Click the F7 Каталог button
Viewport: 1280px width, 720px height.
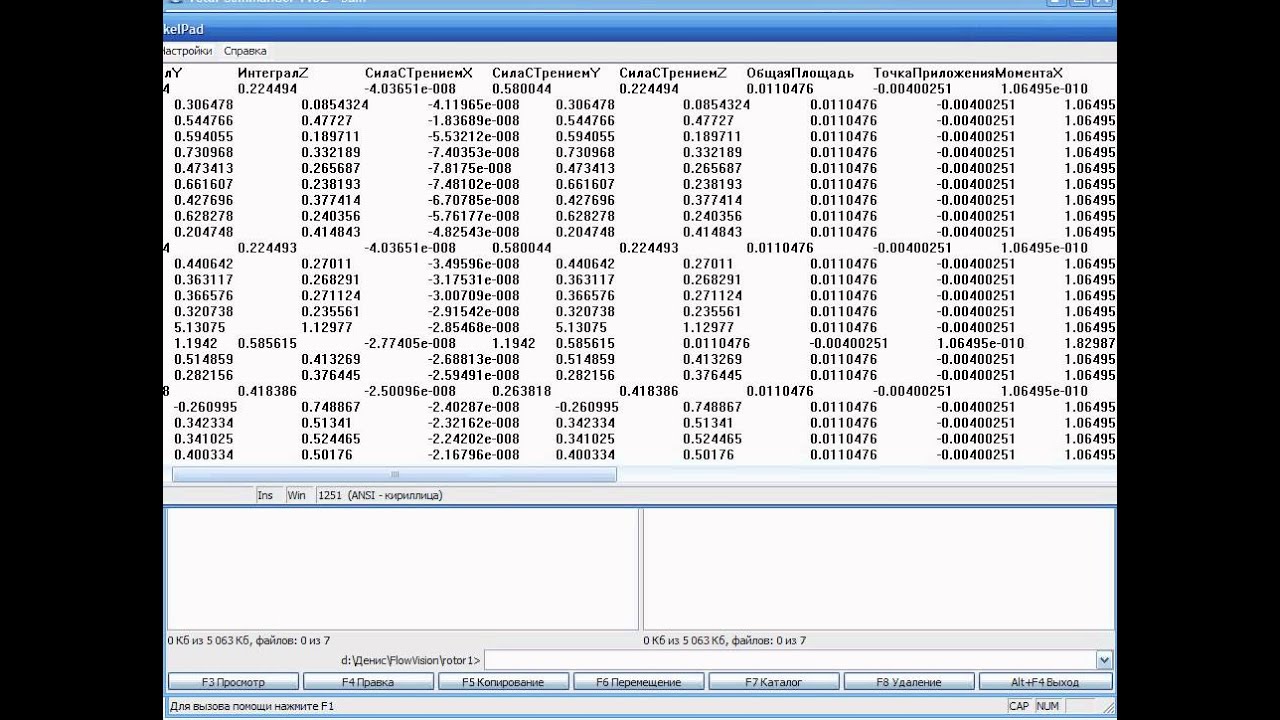tap(774, 682)
